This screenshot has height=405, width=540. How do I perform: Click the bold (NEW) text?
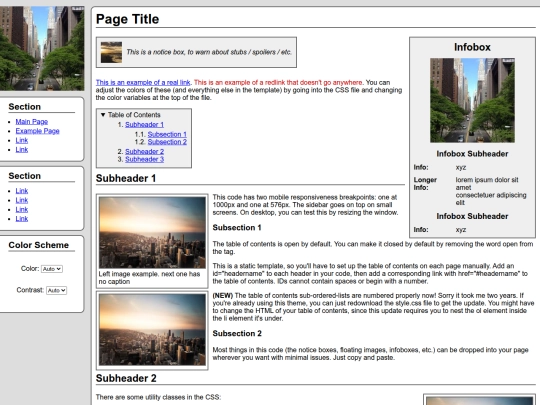222,295
